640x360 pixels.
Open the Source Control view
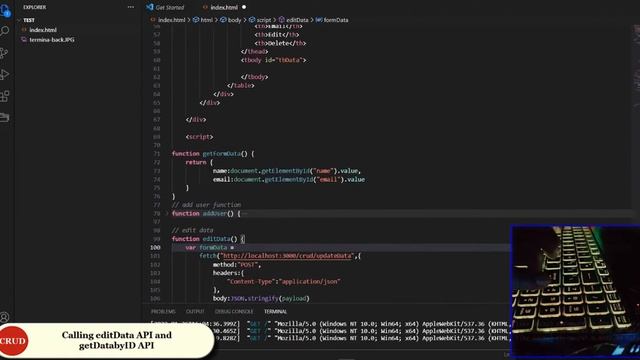(5, 53)
